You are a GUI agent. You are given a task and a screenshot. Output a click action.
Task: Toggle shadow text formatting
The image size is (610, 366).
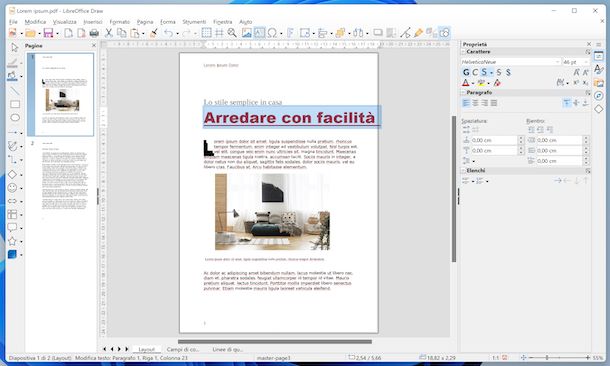(508, 72)
